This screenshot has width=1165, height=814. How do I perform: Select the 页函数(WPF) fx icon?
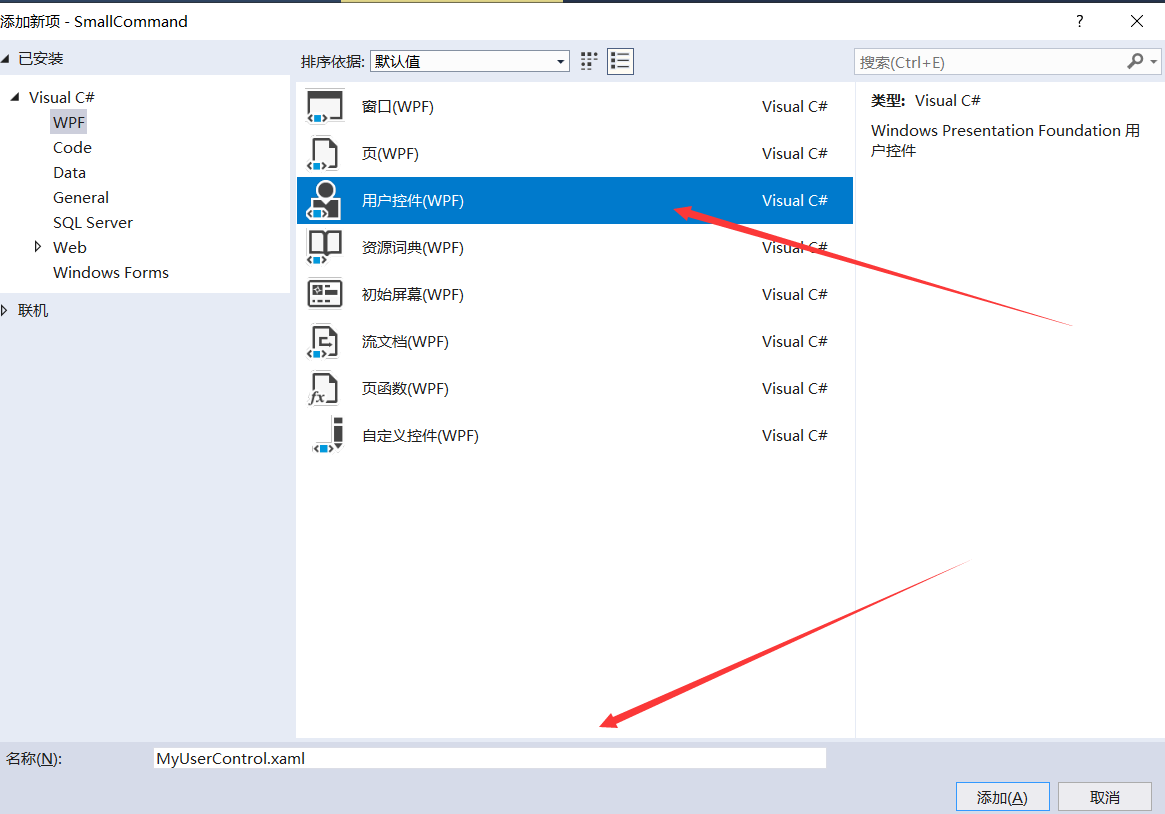coord(323,388)
